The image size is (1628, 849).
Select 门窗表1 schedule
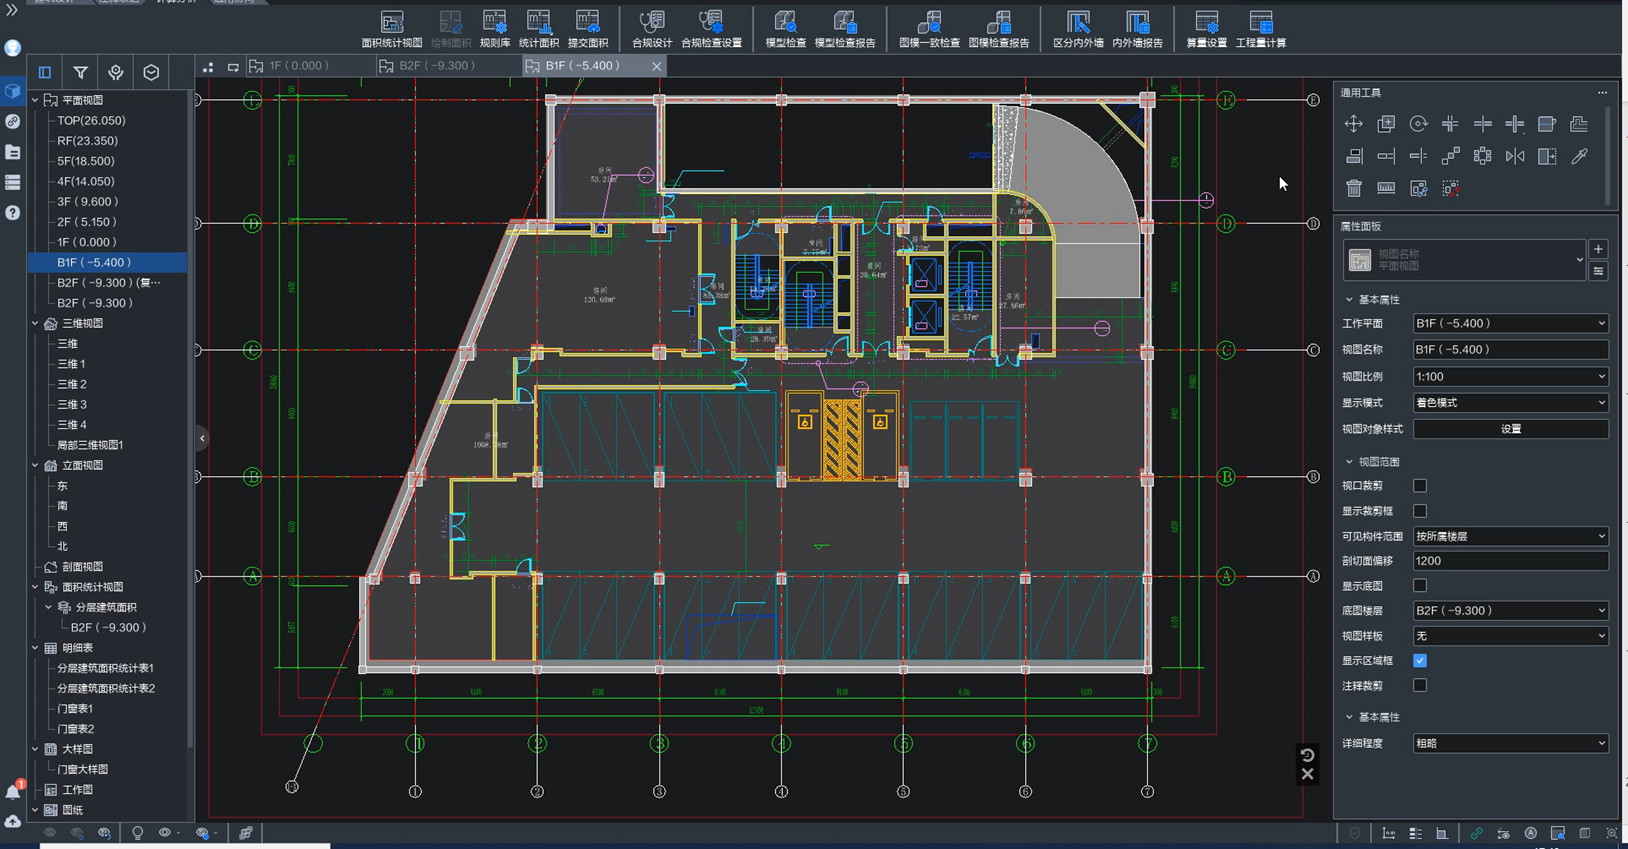pyautogui.click(x=75, y=709)
